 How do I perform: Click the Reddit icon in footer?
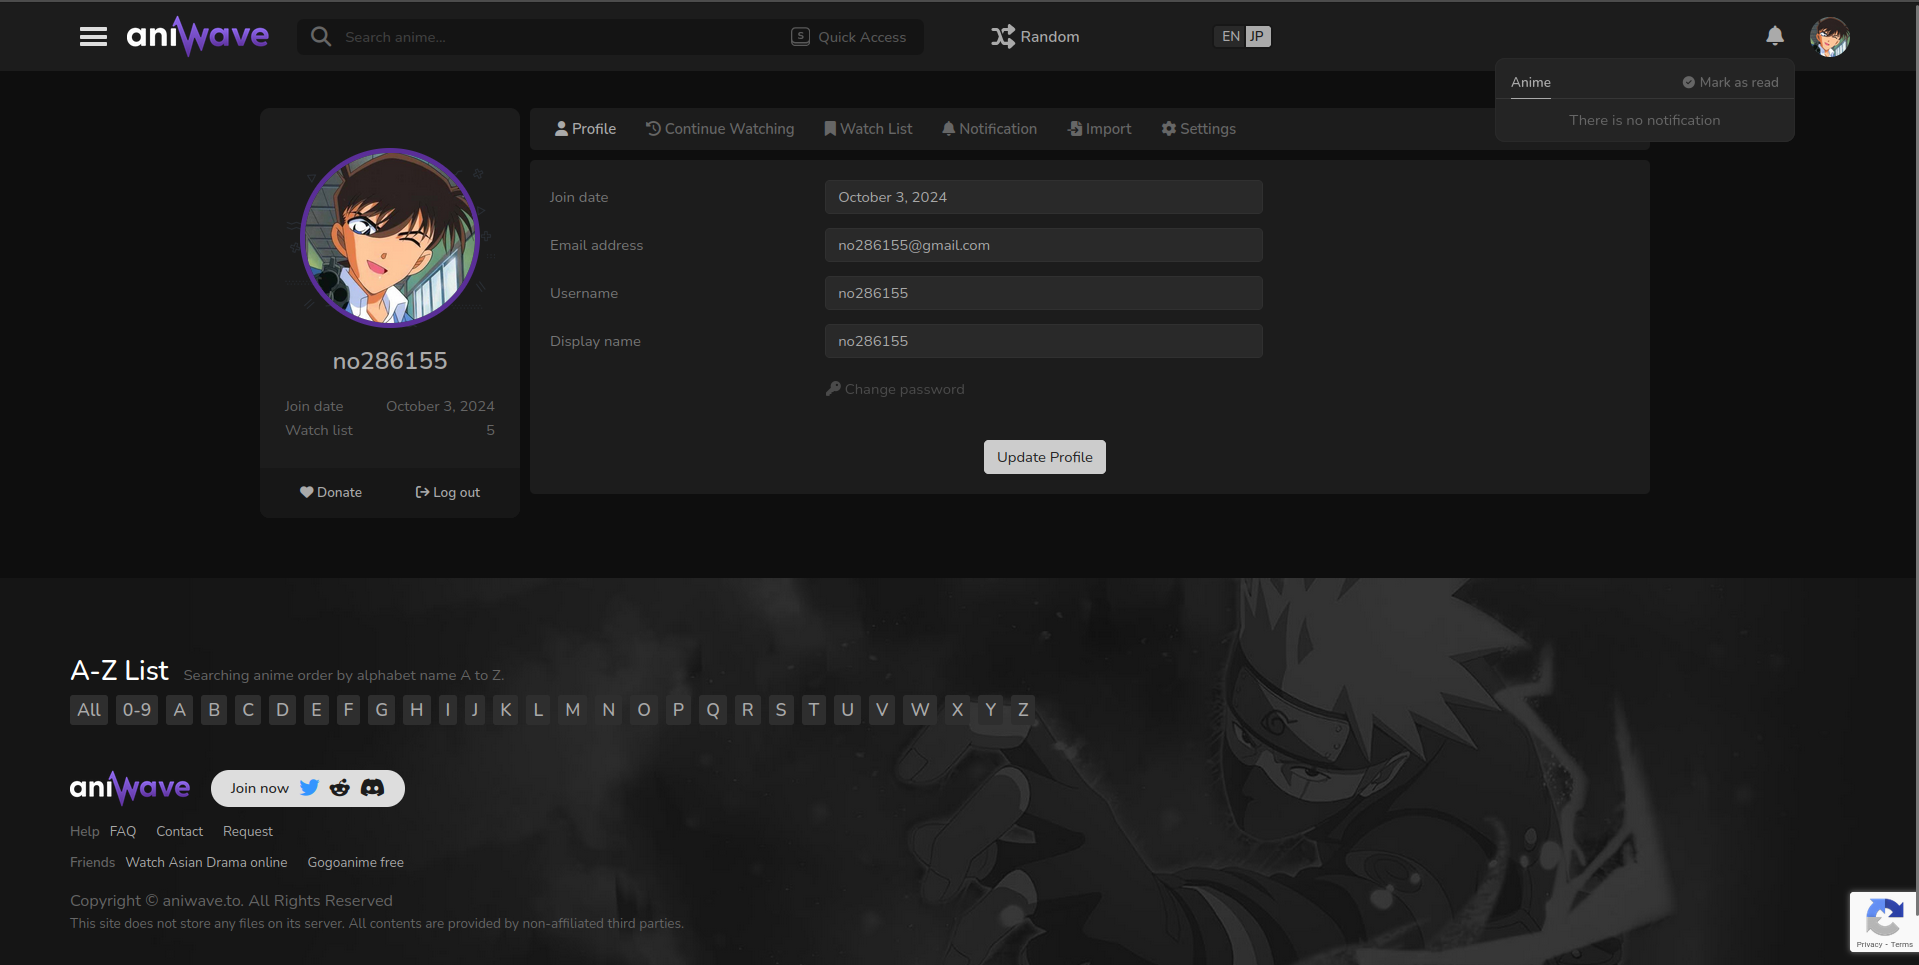pyautogui.click(x=340, y=788)
